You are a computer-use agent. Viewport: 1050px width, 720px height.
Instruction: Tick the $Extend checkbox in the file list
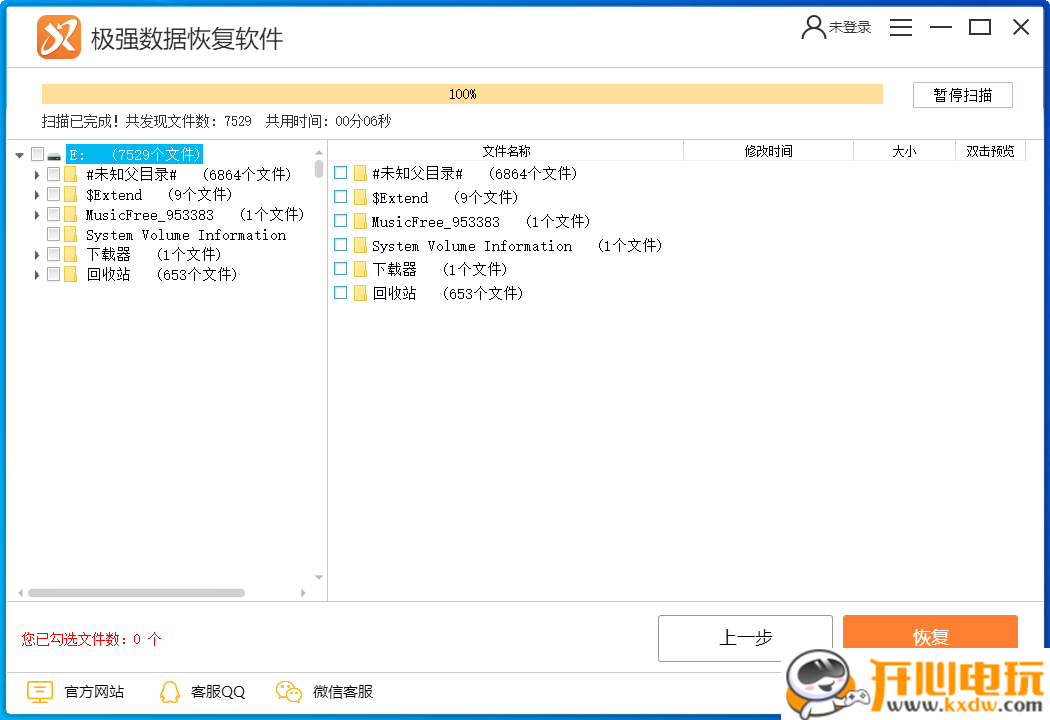tap(340, 197)
